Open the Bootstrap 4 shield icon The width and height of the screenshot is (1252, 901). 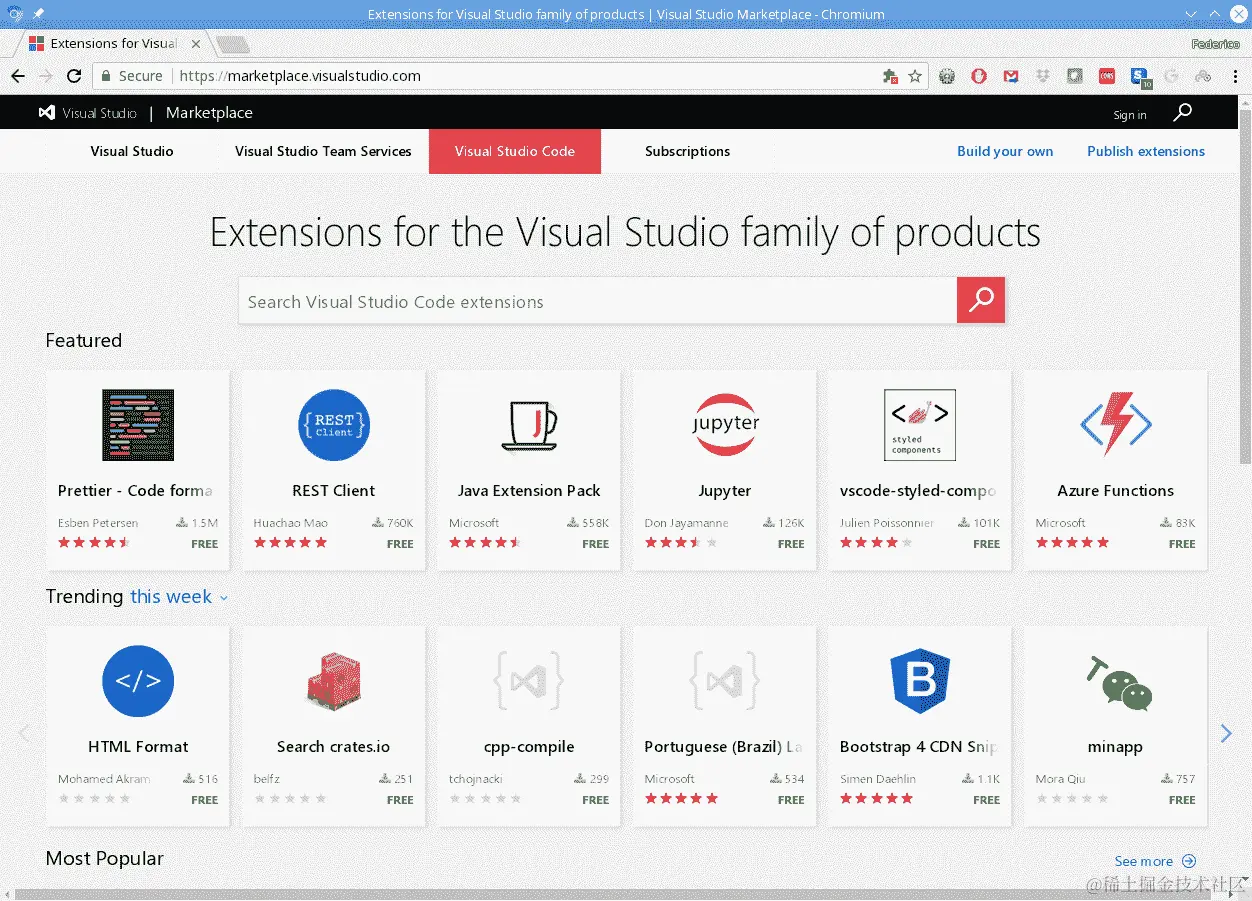[920, 681]
